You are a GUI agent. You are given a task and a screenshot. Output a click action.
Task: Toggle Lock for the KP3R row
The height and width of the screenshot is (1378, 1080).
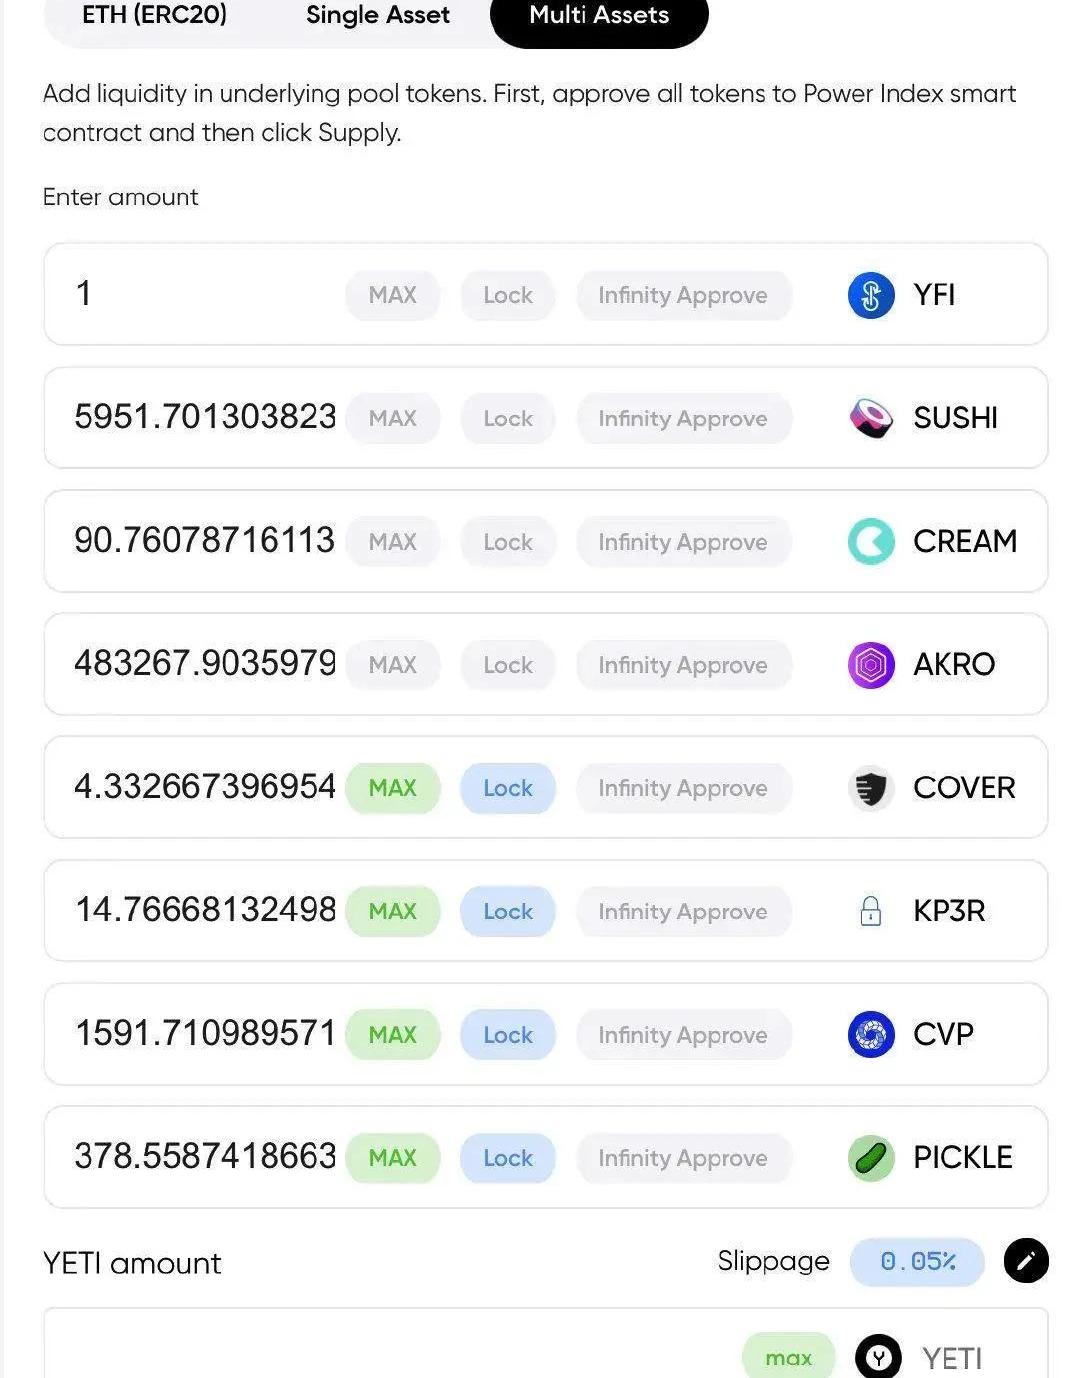(507, 912)
